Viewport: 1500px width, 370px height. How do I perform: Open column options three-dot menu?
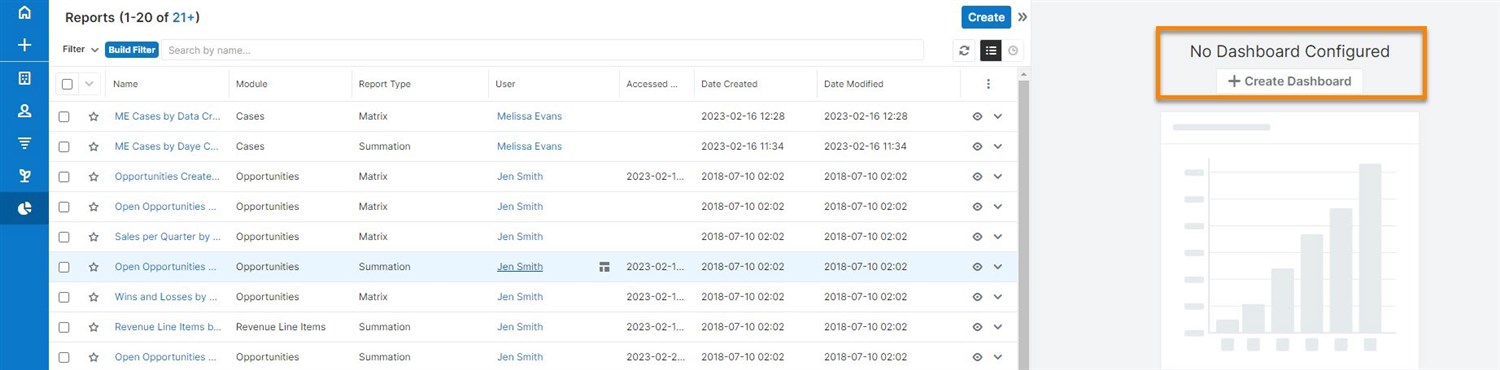[988, 84]
